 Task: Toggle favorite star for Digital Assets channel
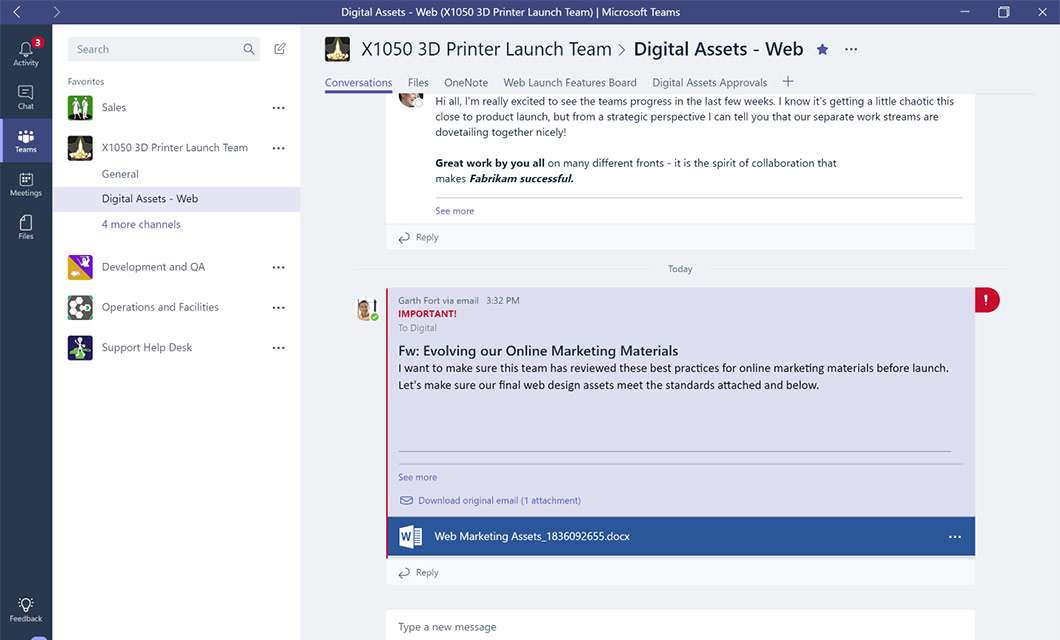822,49
